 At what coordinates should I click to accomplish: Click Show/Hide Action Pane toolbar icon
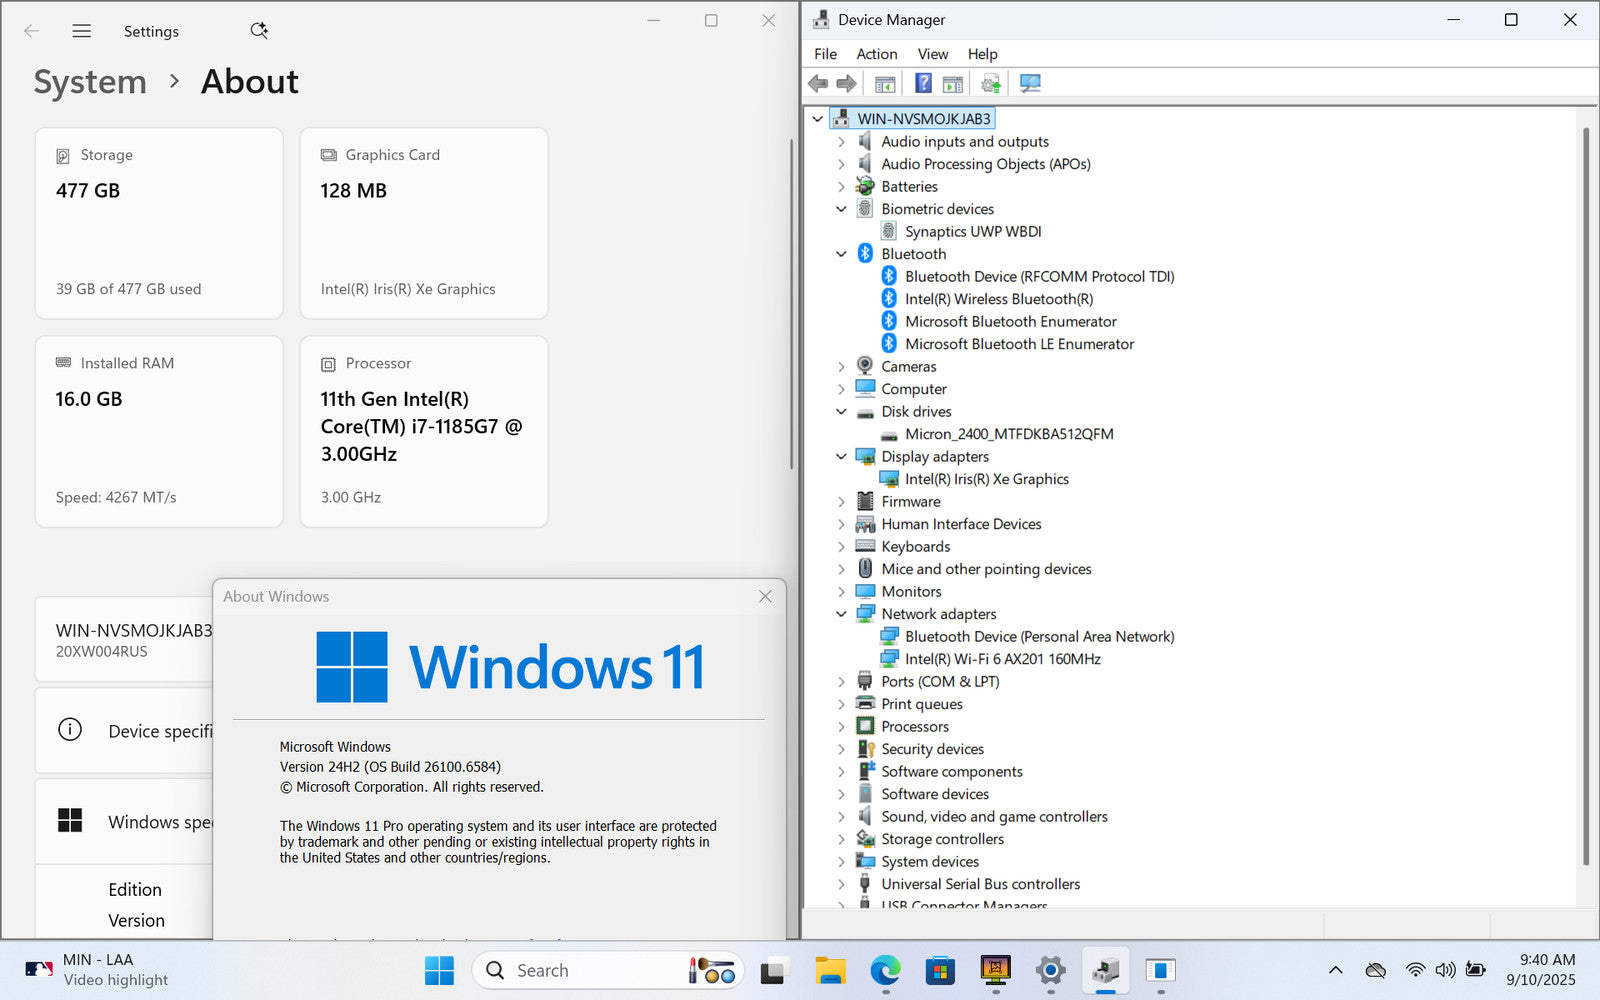click(953, 83)
